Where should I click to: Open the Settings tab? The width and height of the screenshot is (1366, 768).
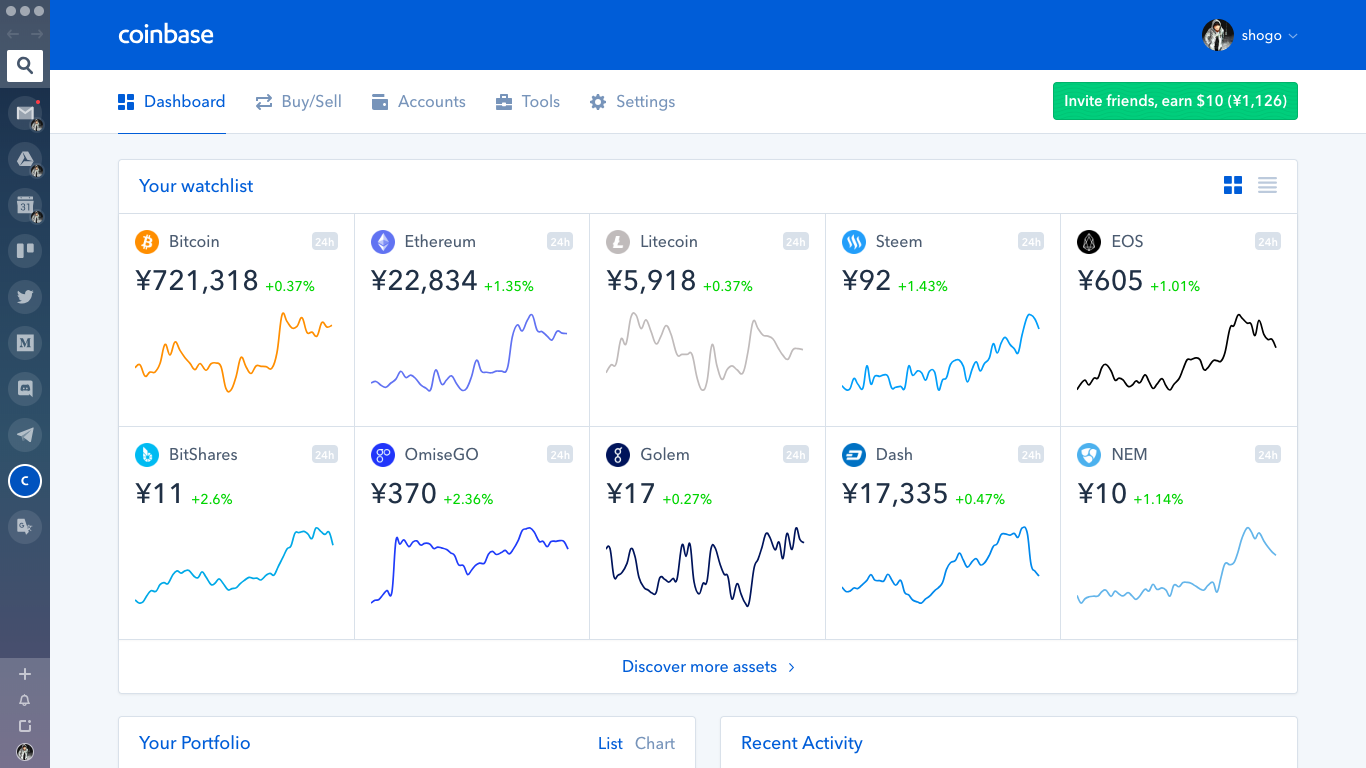pyautogui.click(x=632, y=102)
